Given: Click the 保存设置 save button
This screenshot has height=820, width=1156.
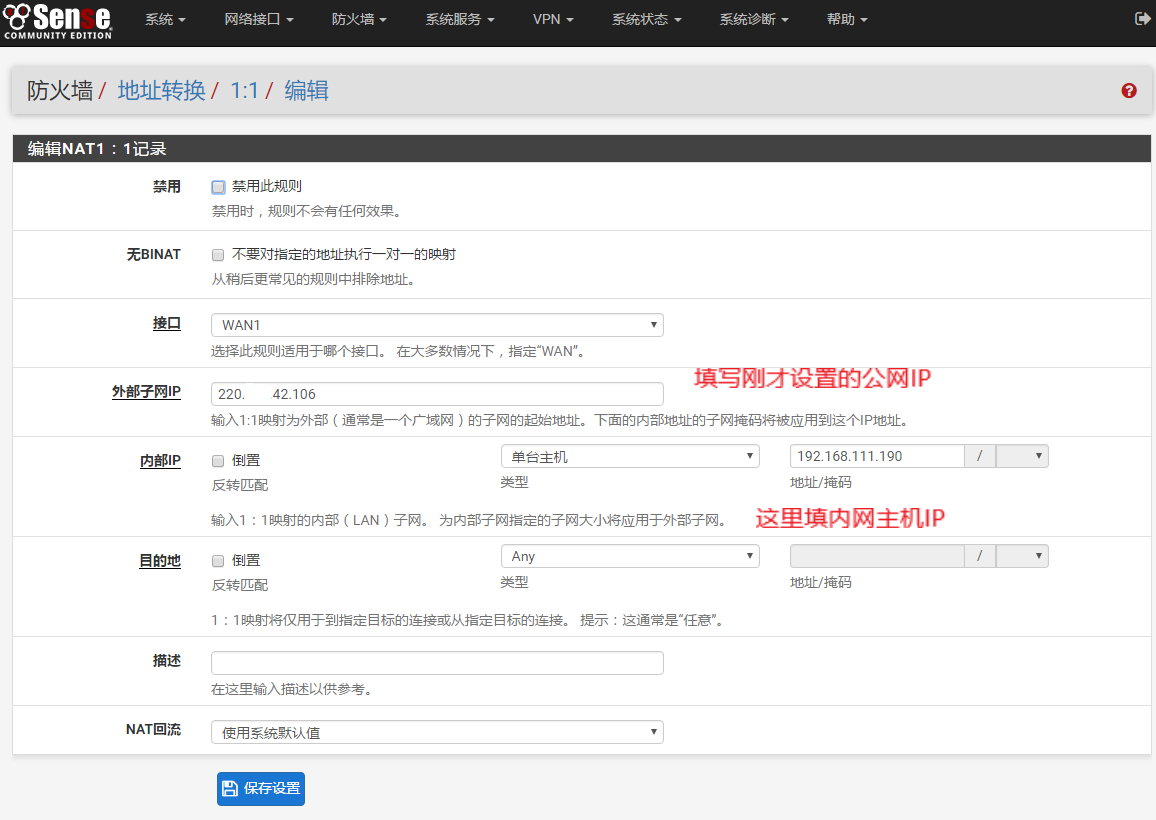Looking at the screenshot, I should (x=261, y=788).
